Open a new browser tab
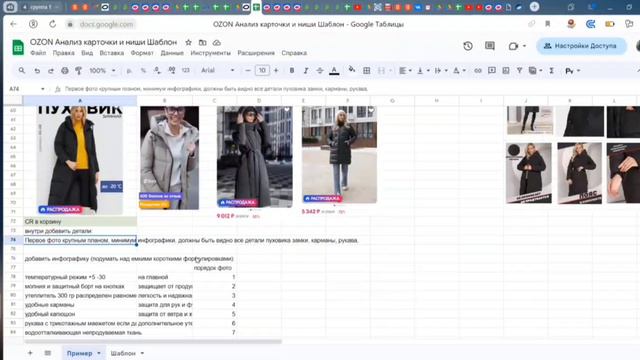 coord(534,7)
